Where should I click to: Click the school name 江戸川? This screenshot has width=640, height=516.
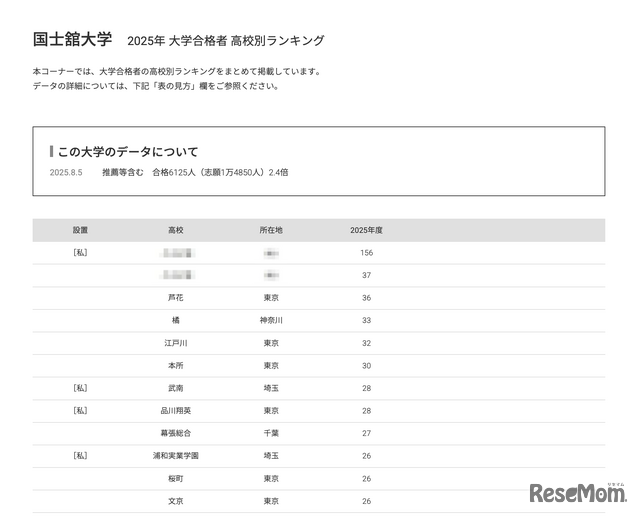[176, 343]
